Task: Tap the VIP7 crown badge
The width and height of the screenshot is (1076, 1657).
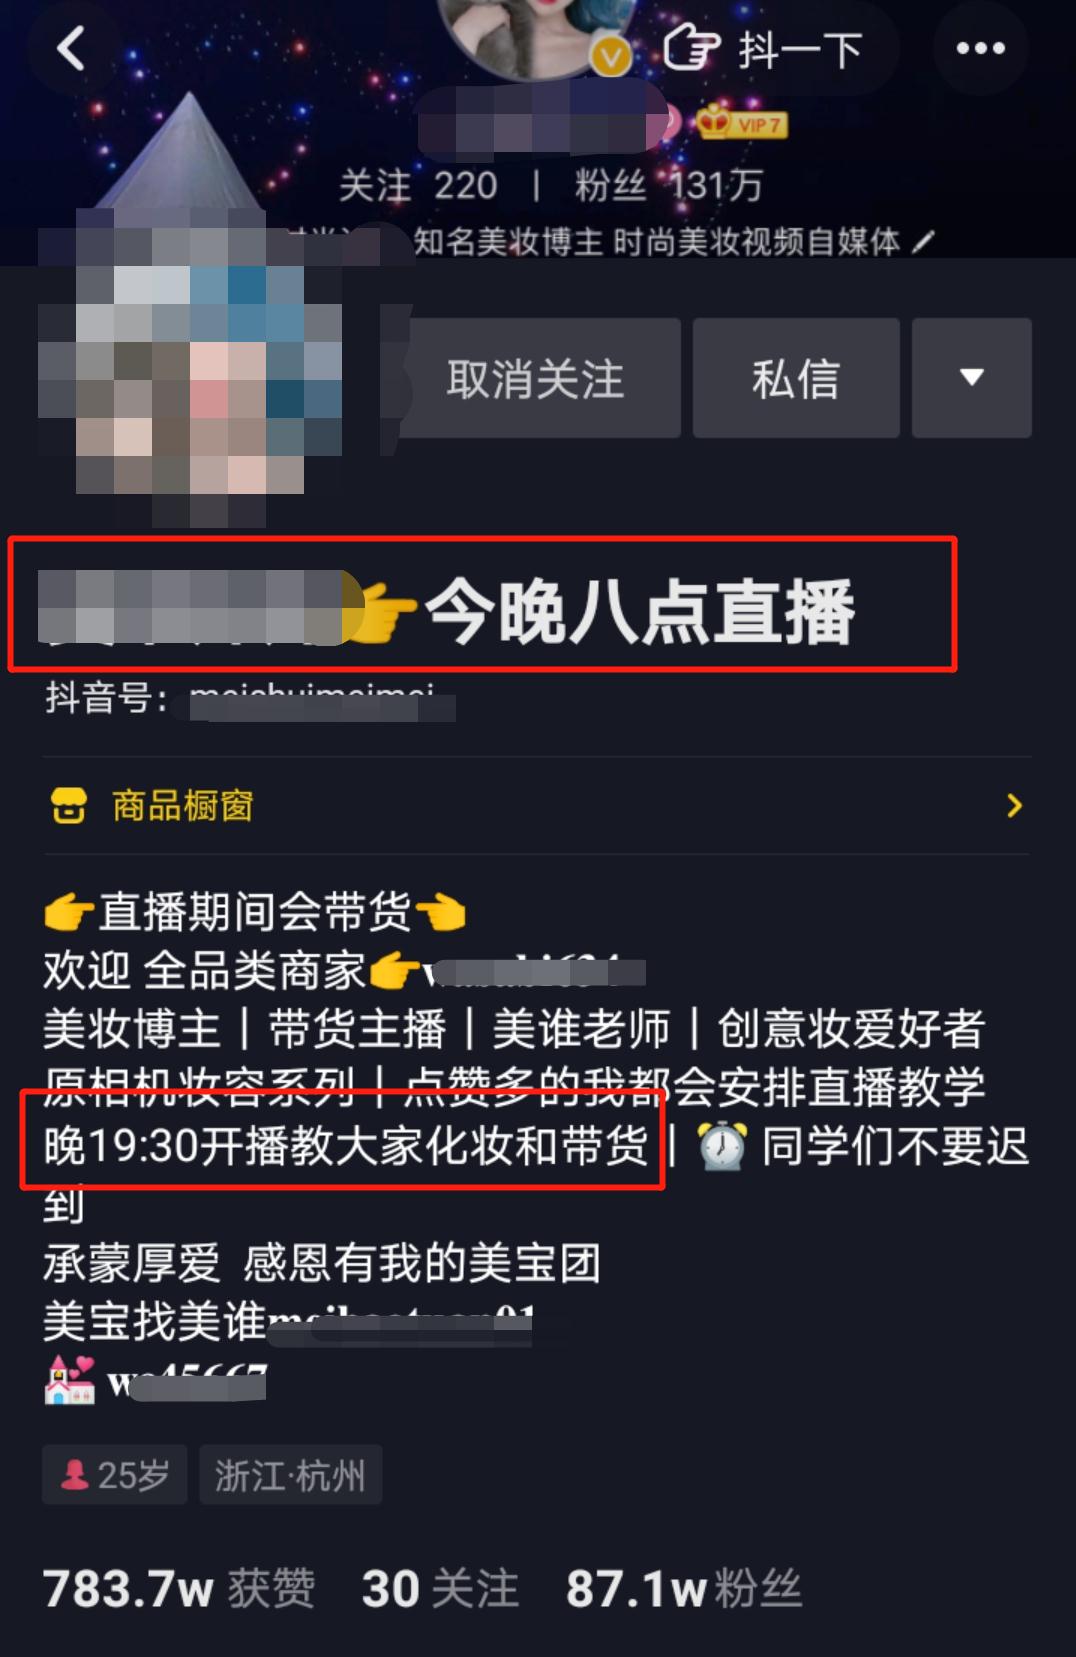Action: tap(743, 123)
